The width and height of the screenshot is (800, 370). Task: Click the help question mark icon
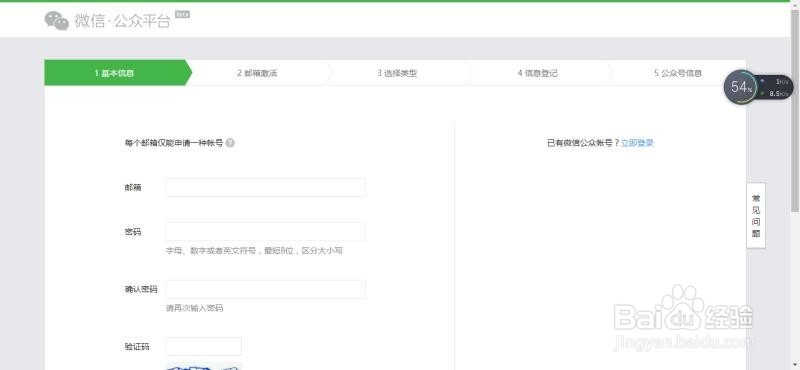(230, 143)
